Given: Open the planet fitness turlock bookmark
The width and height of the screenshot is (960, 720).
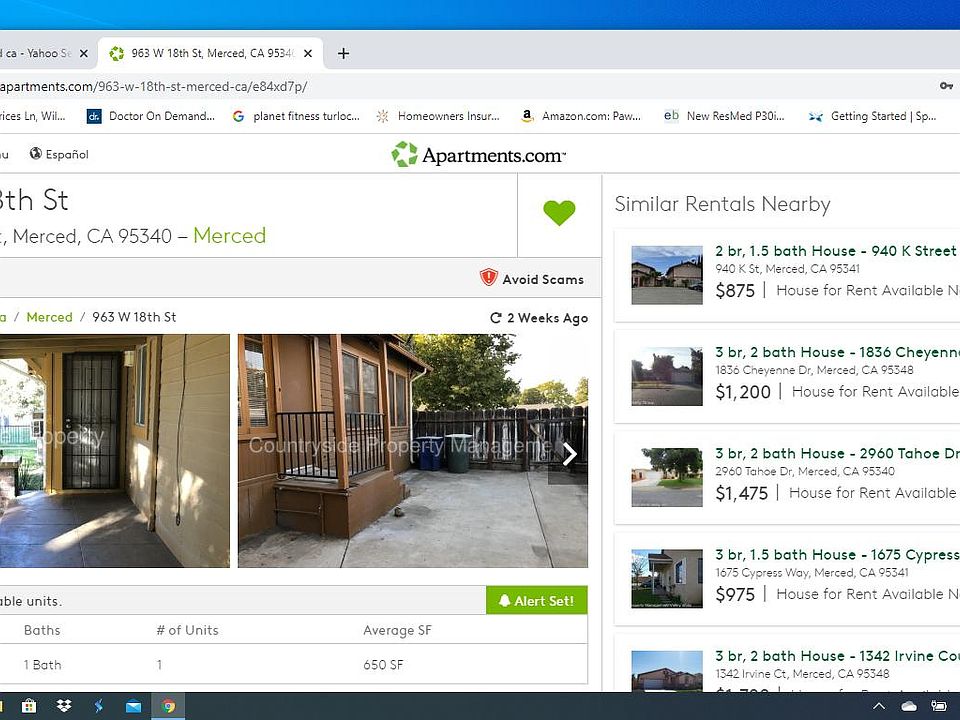Looking at the screenshot, I should [296, 116].
